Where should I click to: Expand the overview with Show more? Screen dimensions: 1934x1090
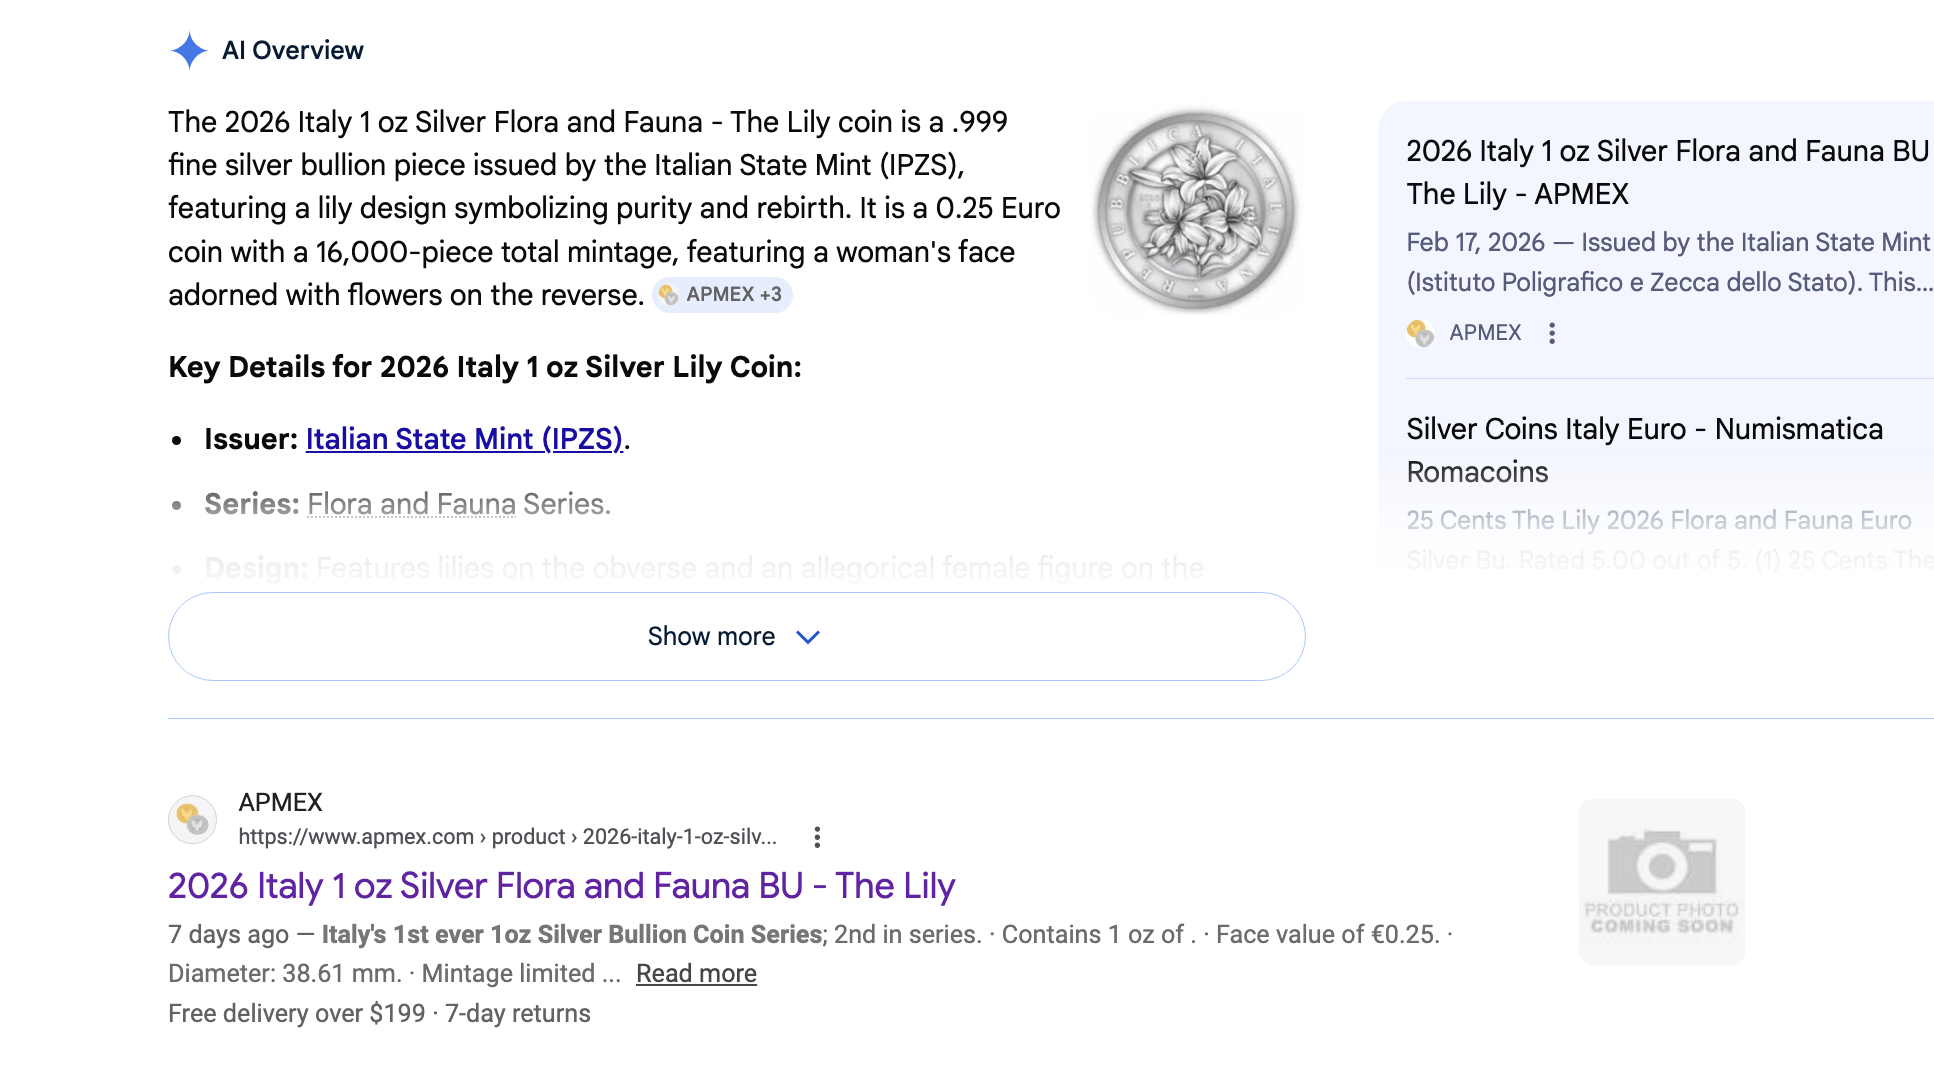[x=710, y=637]
